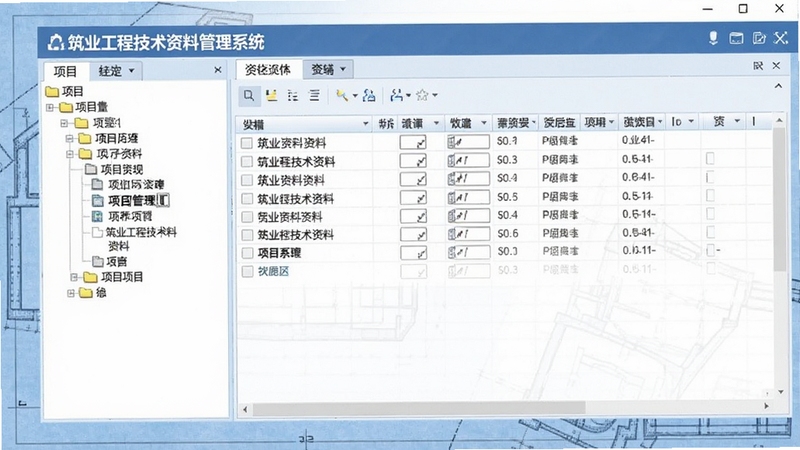Click the tree list view toolbar icon
Image resolution: width=800 pixels, height=450 pixels.
tap(293, 95)
